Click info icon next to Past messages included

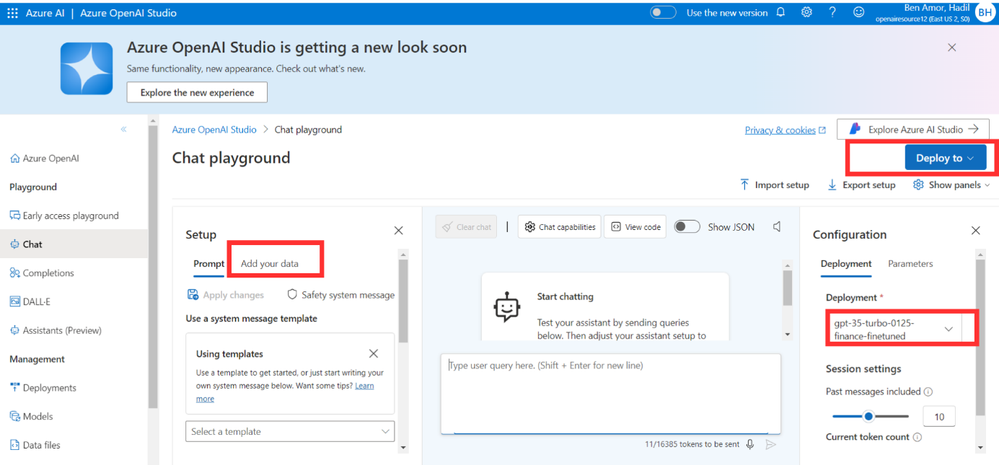coord(928,392)
